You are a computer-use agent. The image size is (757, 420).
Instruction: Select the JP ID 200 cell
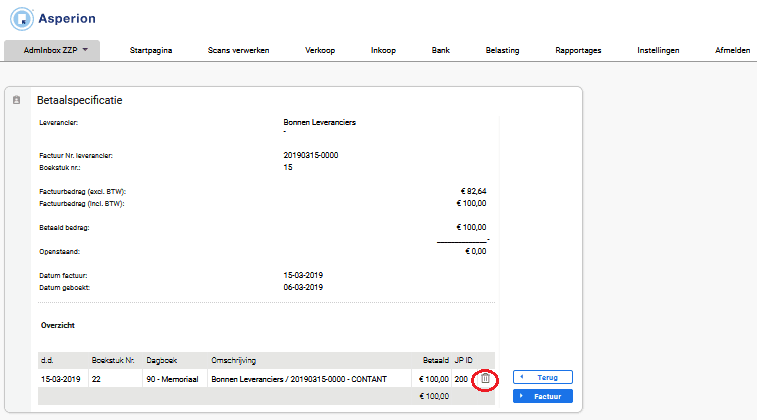click(461, 379)
